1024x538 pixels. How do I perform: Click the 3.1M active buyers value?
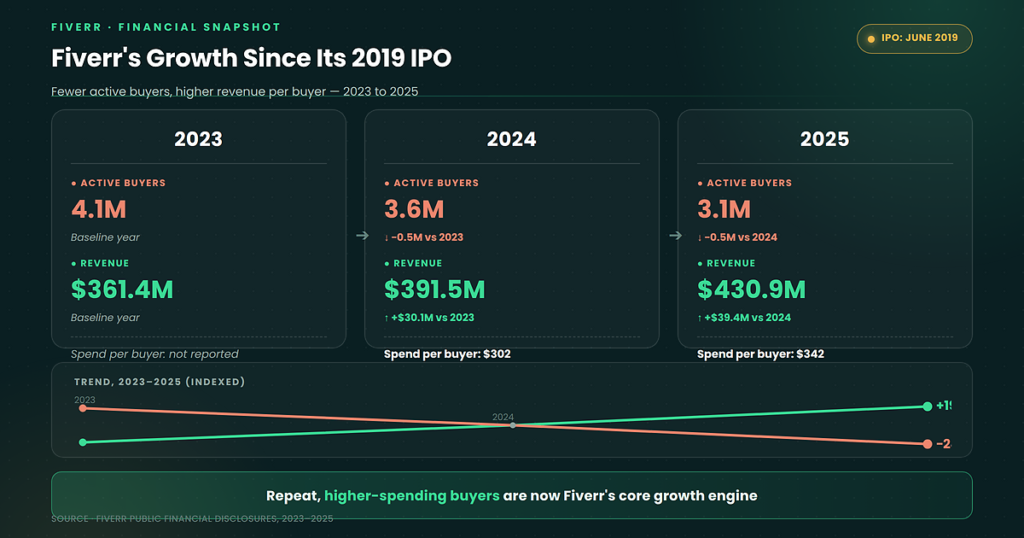pos(724,210)
